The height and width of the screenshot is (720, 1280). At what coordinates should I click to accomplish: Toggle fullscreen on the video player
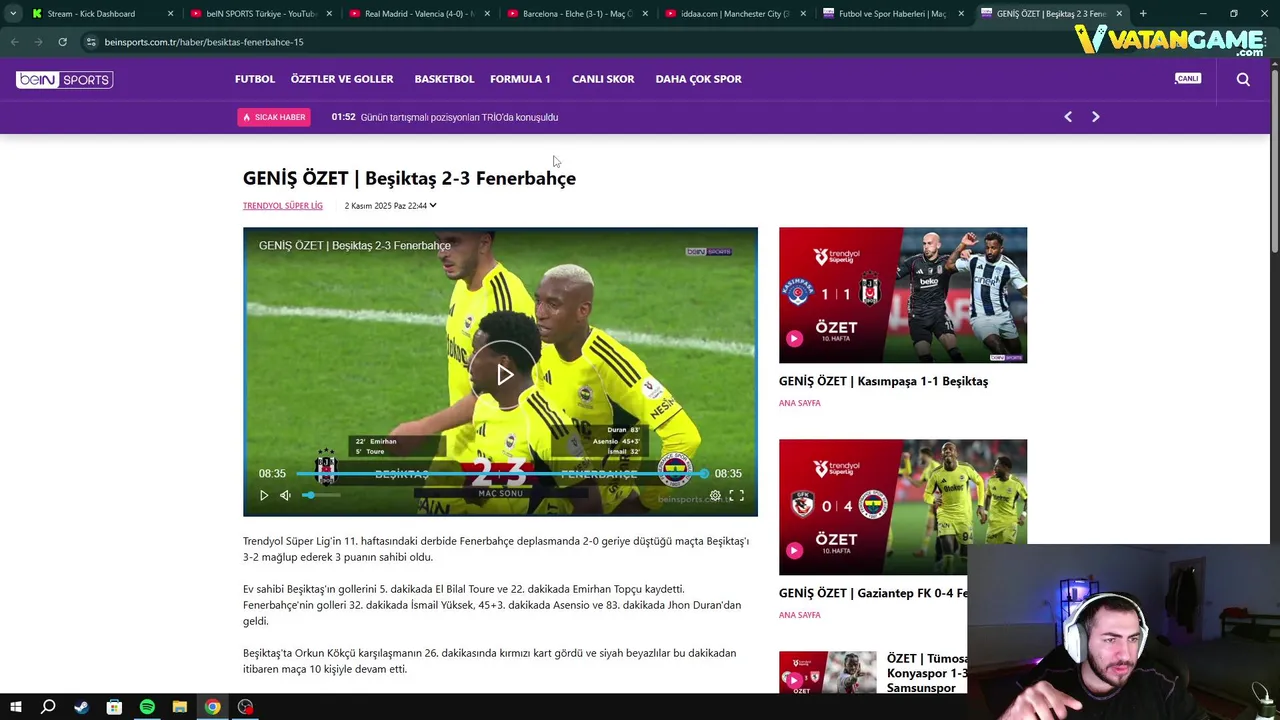tap(736, 495)
